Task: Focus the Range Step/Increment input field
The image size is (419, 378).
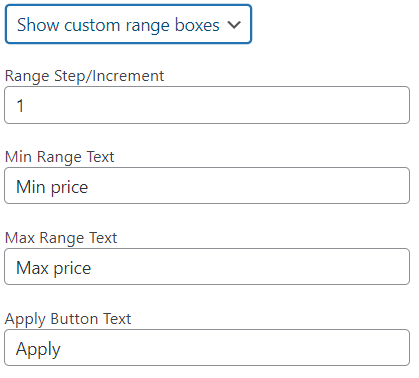Action: 207,105
